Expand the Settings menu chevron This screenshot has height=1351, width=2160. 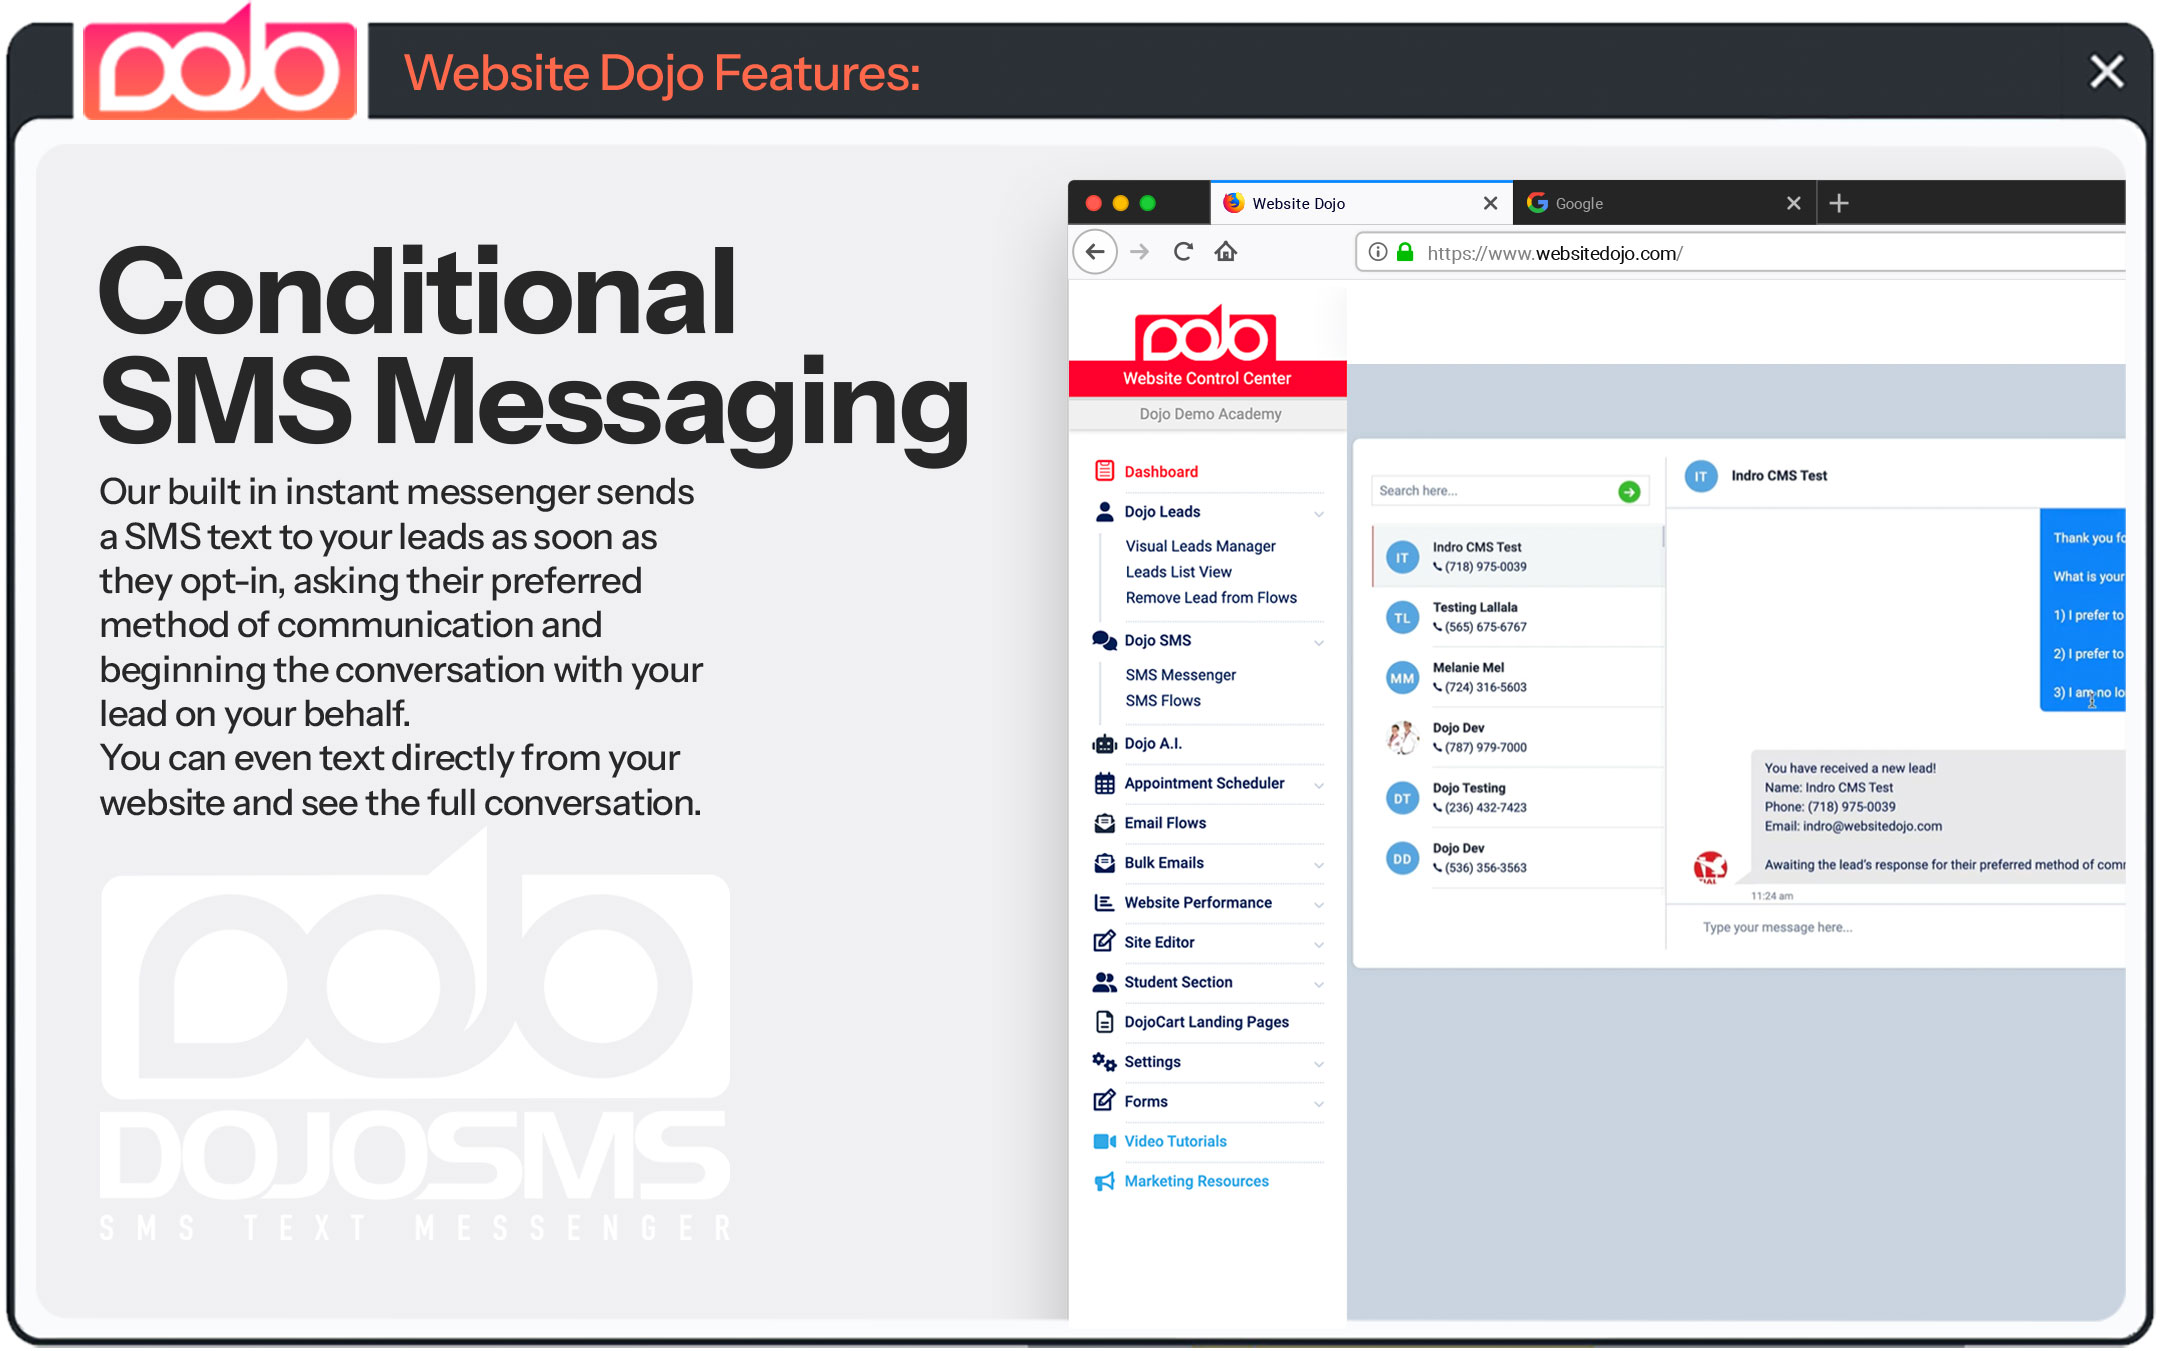[x=1319, y=1064]
